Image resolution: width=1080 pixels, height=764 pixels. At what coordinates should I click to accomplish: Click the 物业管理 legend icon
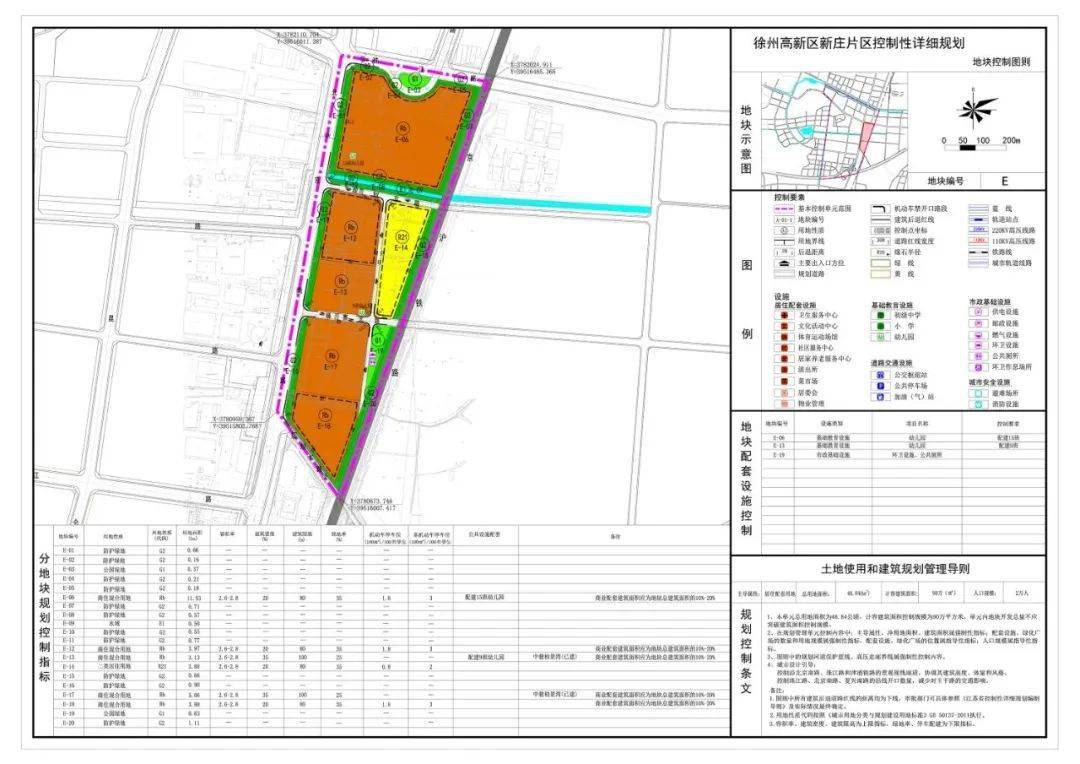coord(784,403)
